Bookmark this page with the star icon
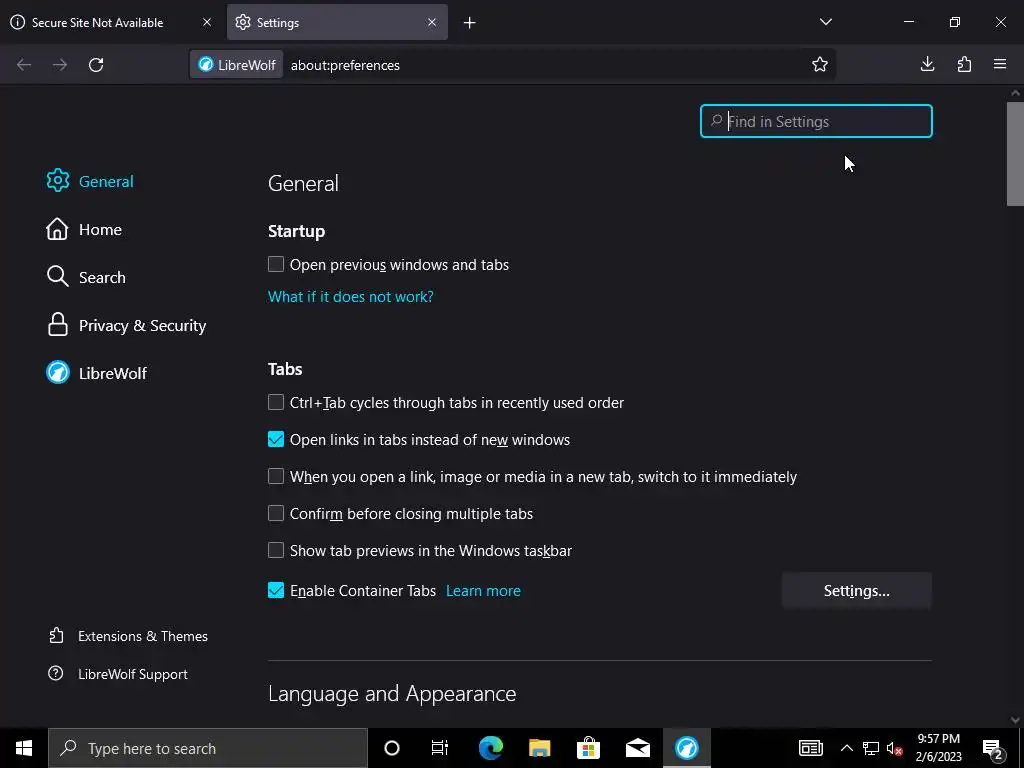Screen dimensions: 1024x768 click(x=820, y=64)
